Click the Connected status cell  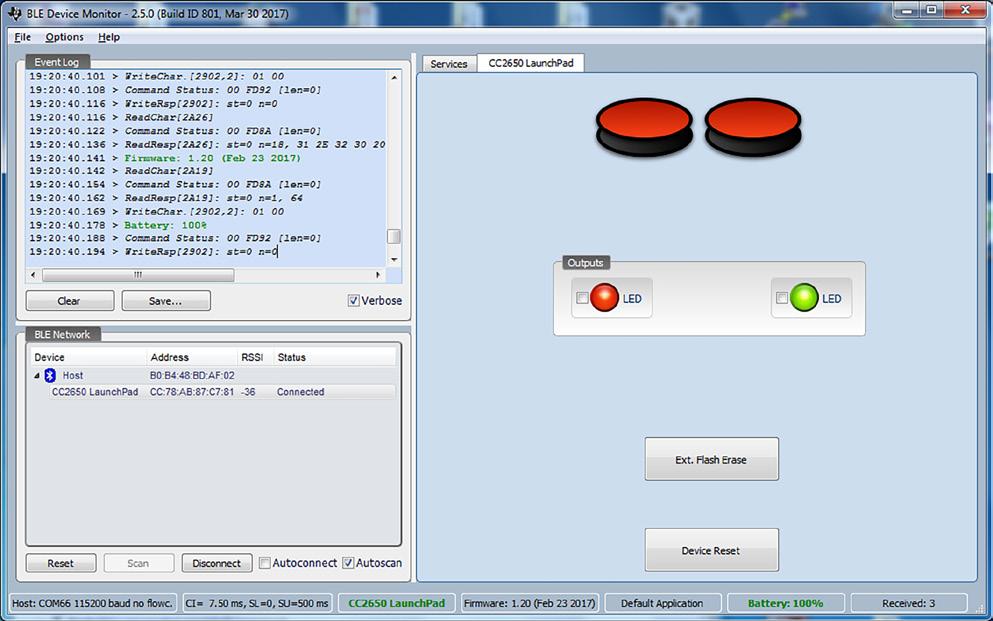point(300,392)
